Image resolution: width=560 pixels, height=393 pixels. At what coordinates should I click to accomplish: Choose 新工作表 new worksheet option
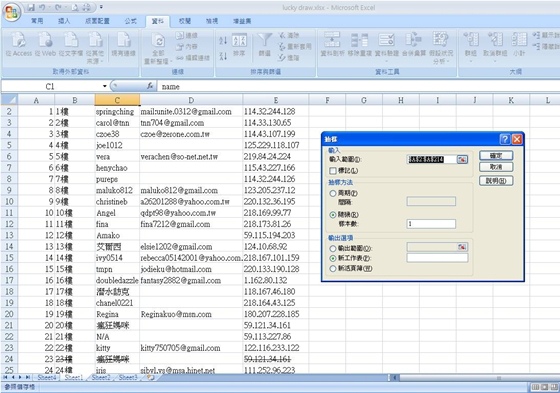pos(333,258)
